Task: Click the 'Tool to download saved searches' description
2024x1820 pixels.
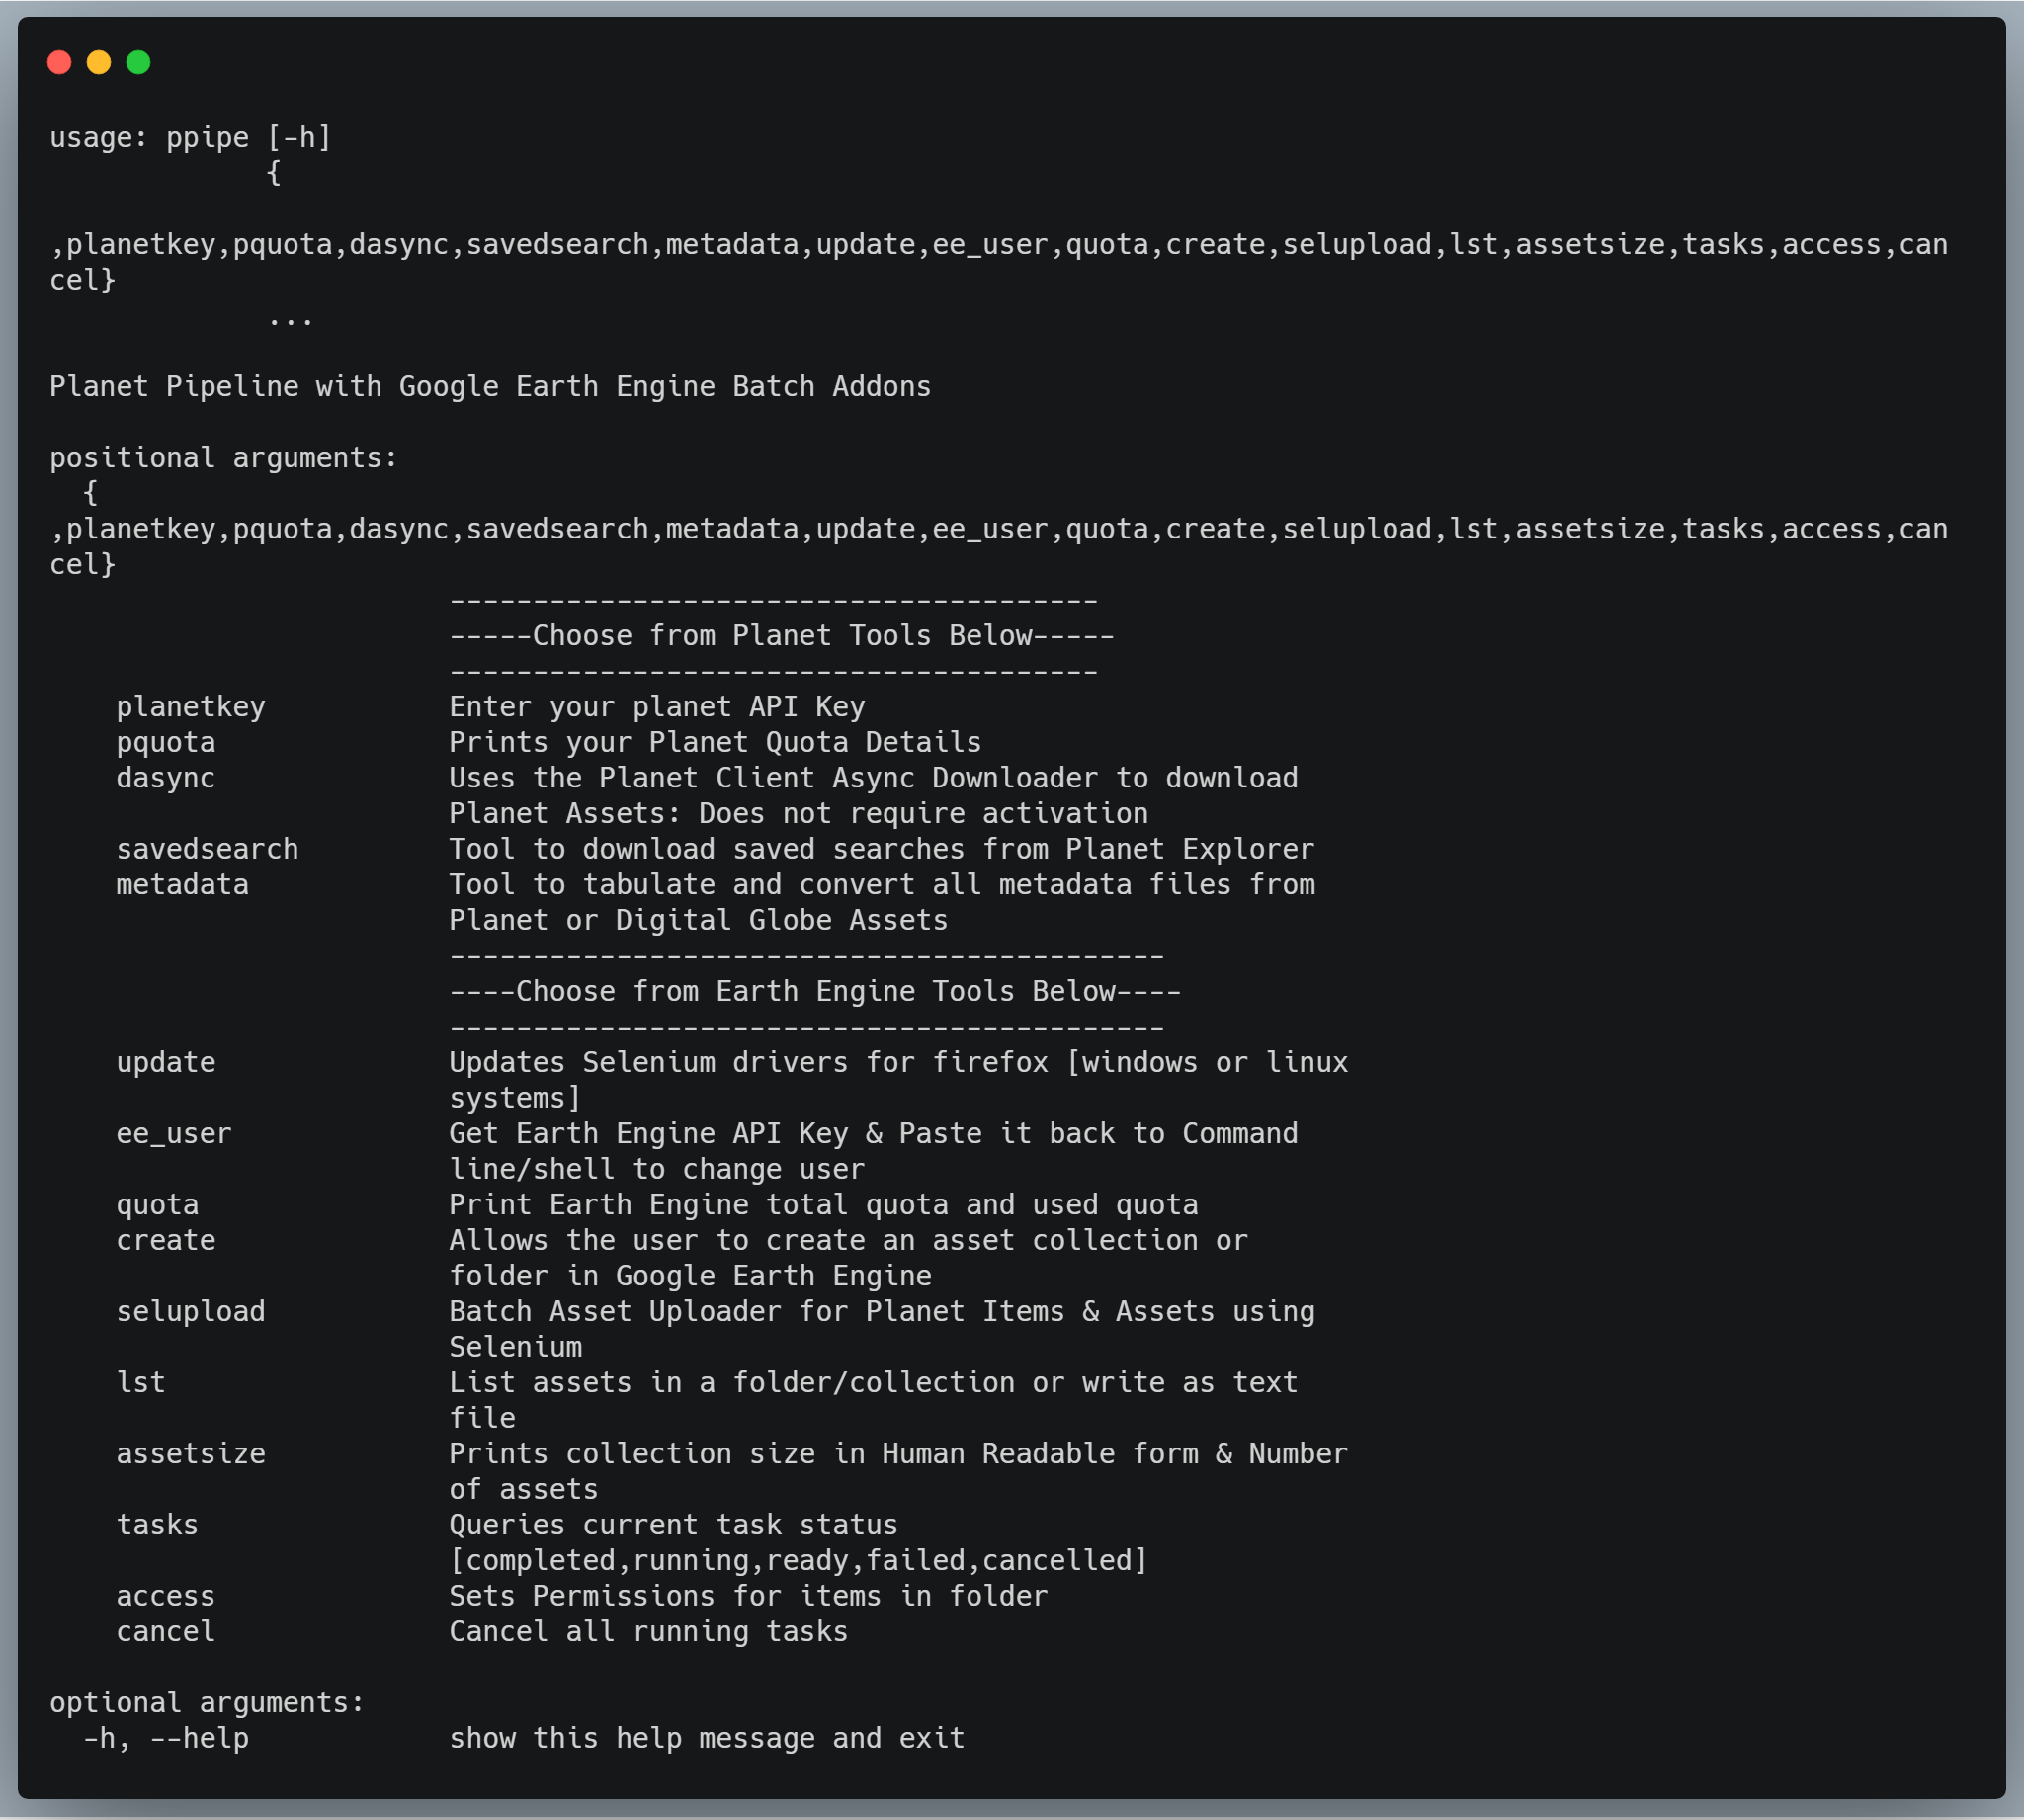Action: (x=880, y=849)
